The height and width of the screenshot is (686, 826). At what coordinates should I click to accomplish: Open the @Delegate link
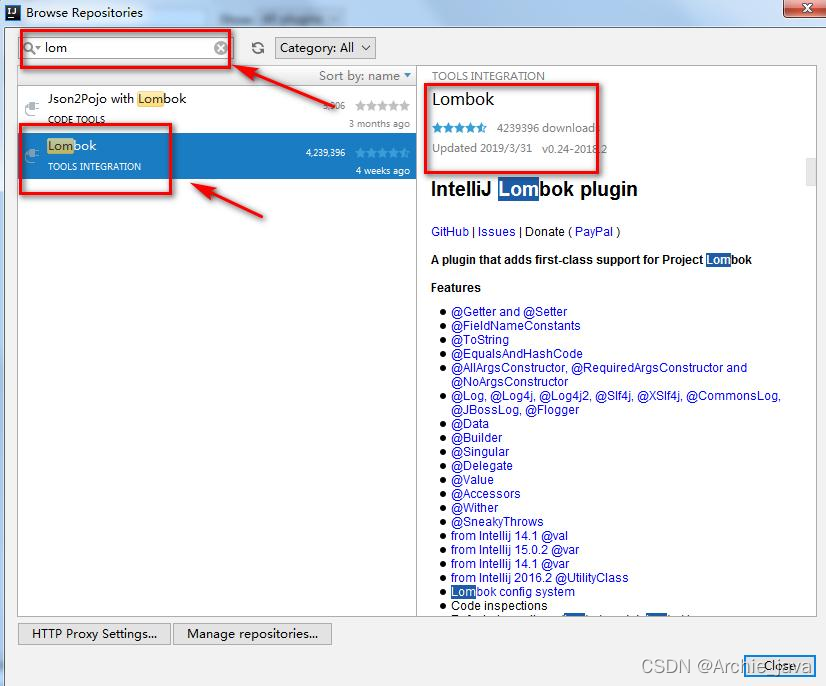481,466
